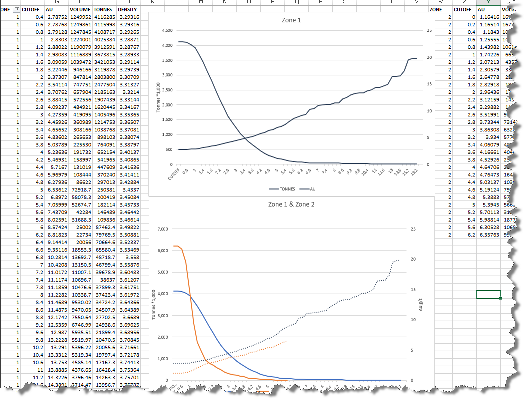The height and width of the screenshot is (399, 524).
Task: Select the ZONE header in the right table
Action: pos(440,10)
